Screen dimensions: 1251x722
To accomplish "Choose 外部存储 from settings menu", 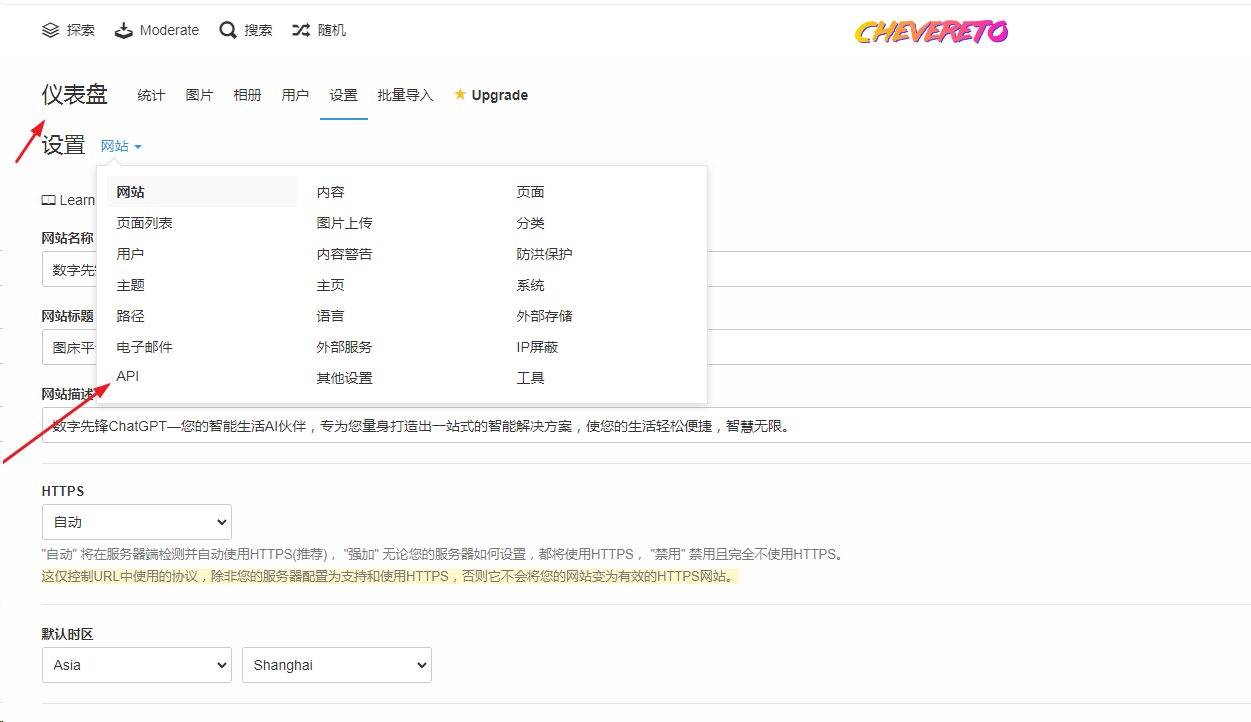I will (544, 316).
